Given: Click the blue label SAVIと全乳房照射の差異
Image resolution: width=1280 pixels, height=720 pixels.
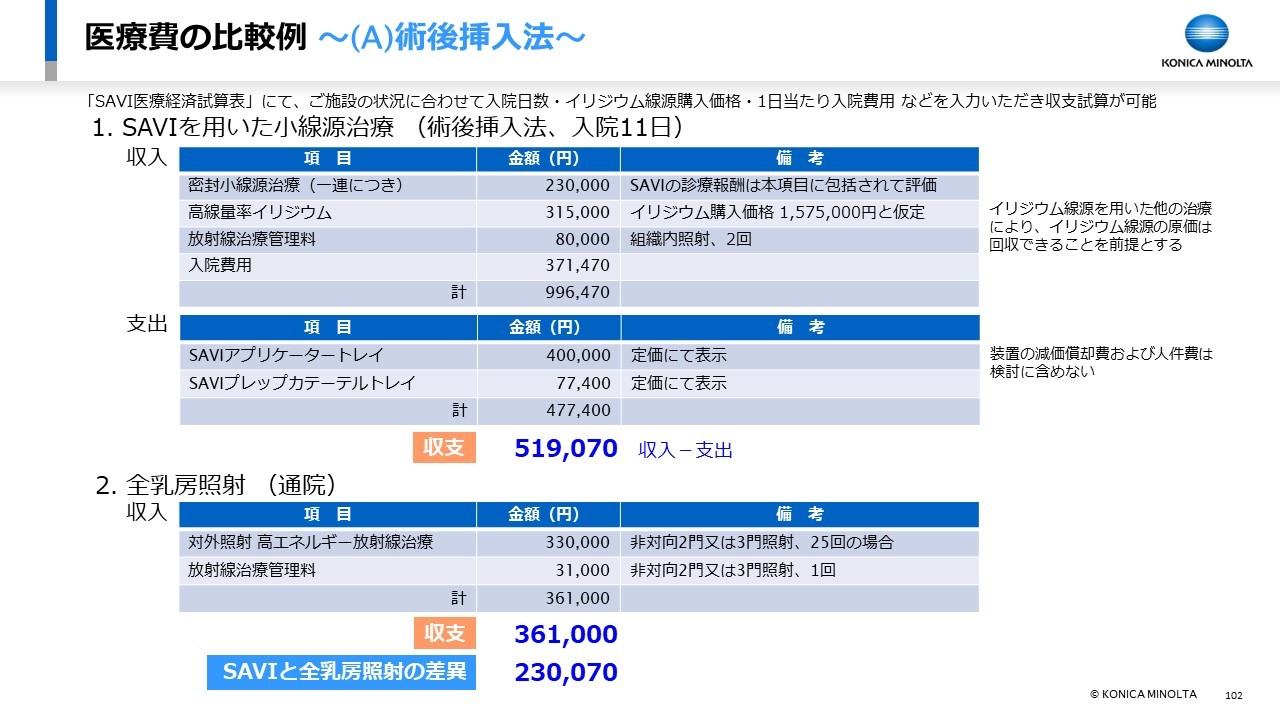Looking at the screenshot, I should pyautogui.click(x=342, y=672).
